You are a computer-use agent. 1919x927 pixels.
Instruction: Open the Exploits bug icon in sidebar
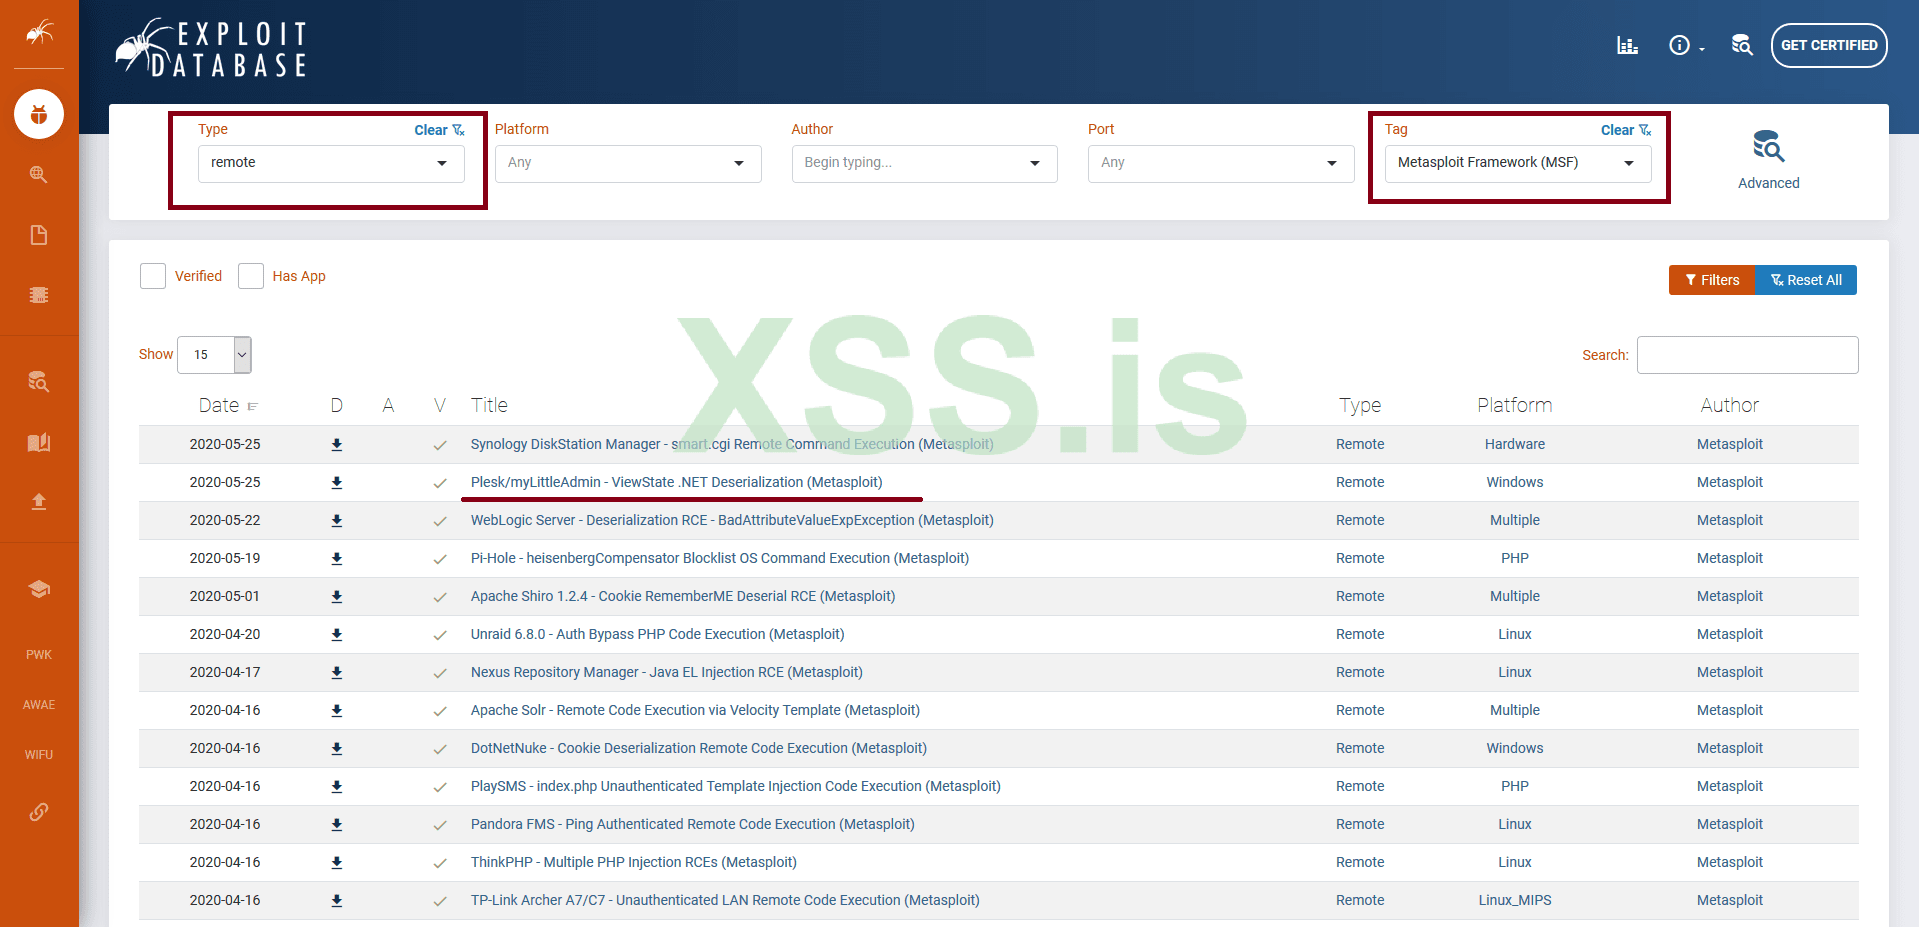pyautogui.click(x=39, y=114)
